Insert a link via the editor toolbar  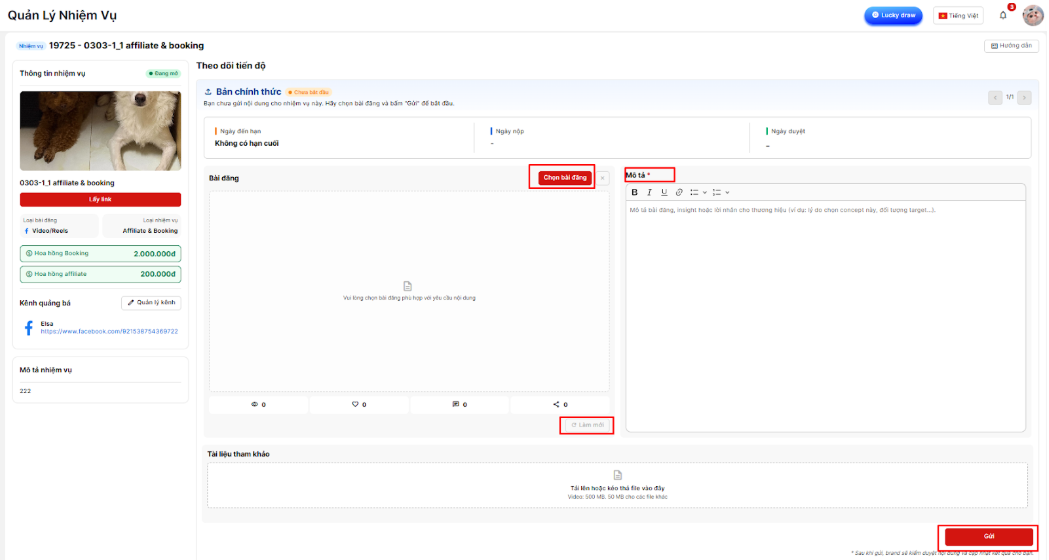pyautogui.click(x=679, y=192)
